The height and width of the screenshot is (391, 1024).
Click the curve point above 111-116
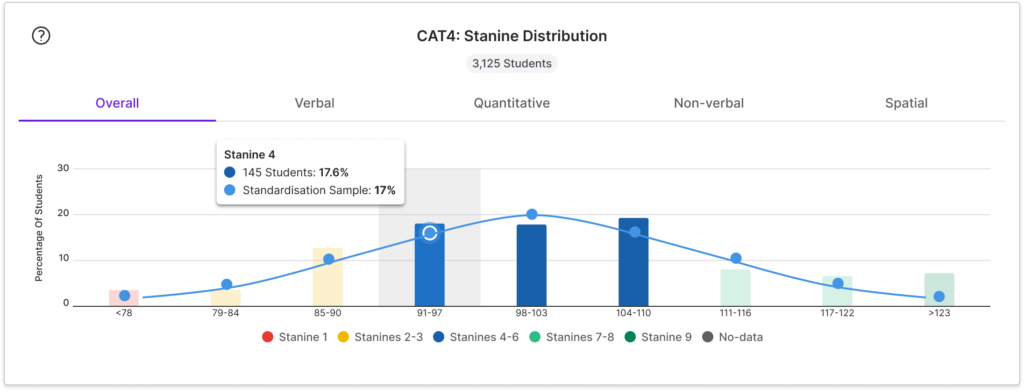point(735,258)
